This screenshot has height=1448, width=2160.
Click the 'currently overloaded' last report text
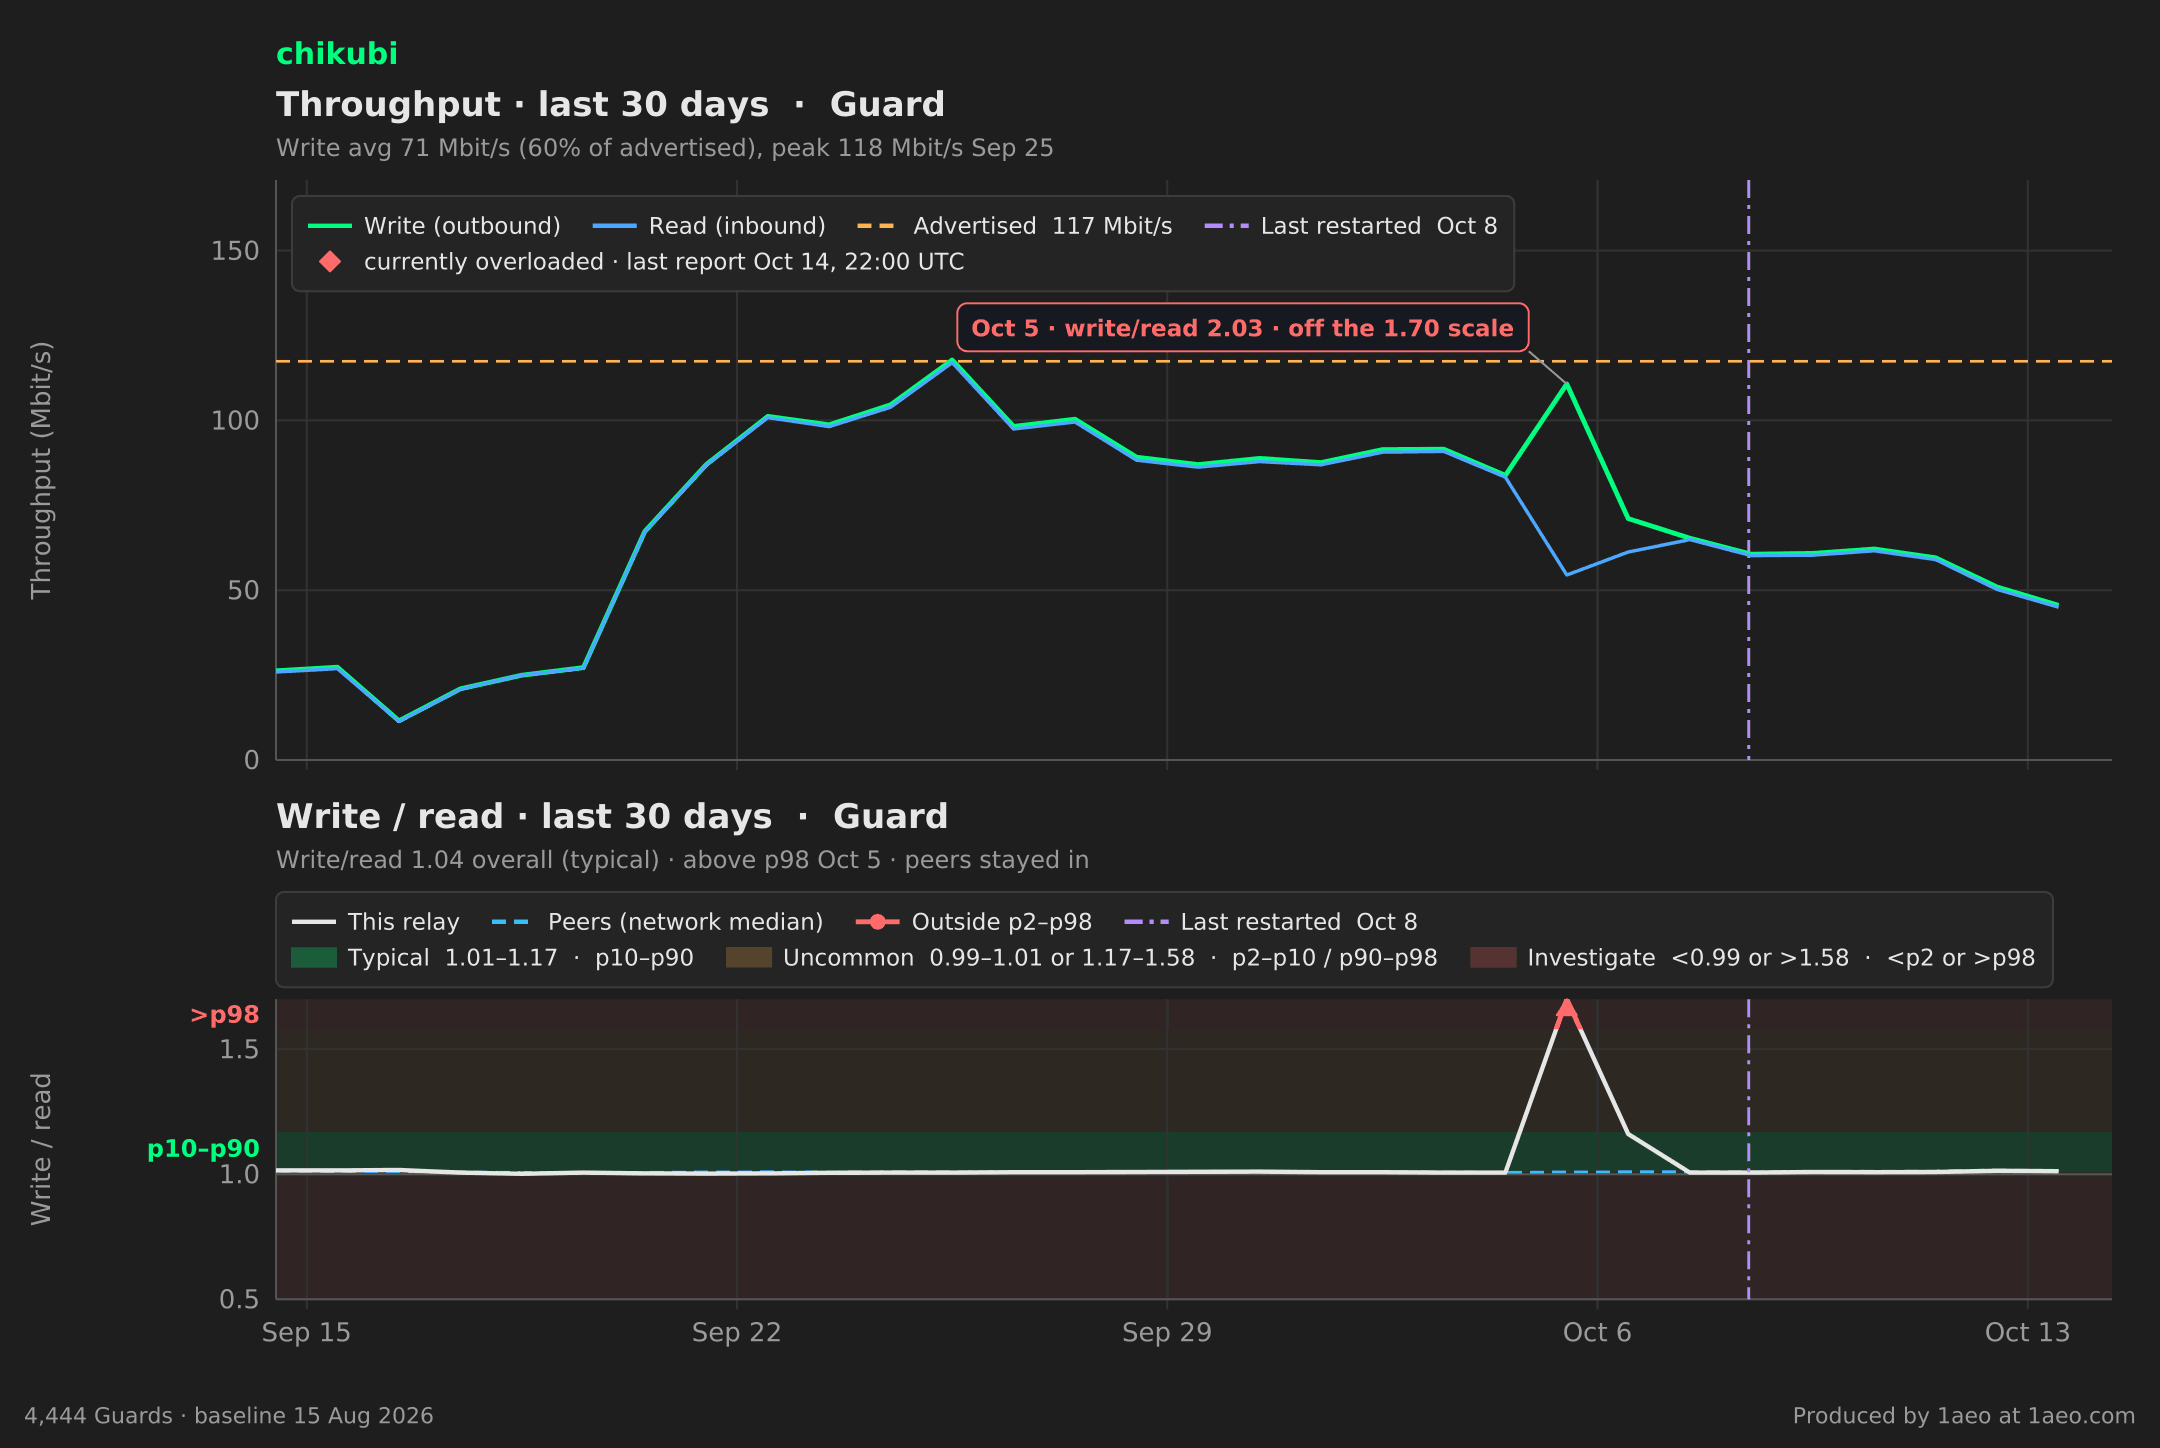tap(664, 262)
